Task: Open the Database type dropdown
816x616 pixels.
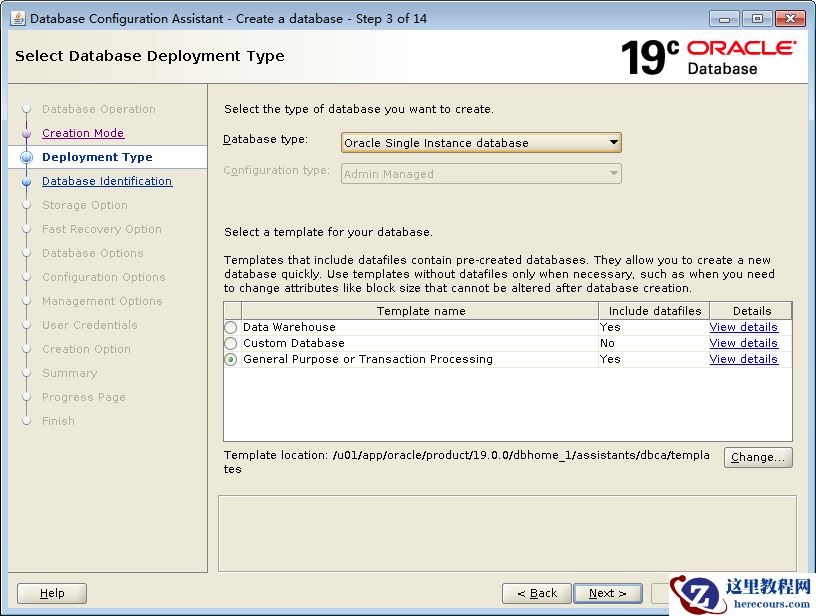Action: click(x=481, y=143)
